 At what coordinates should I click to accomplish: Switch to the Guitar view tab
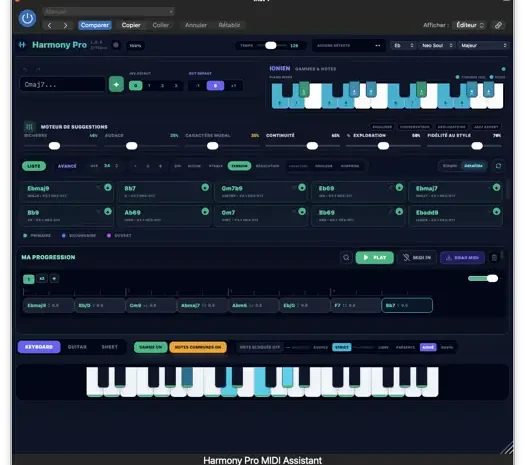(77, 347)
